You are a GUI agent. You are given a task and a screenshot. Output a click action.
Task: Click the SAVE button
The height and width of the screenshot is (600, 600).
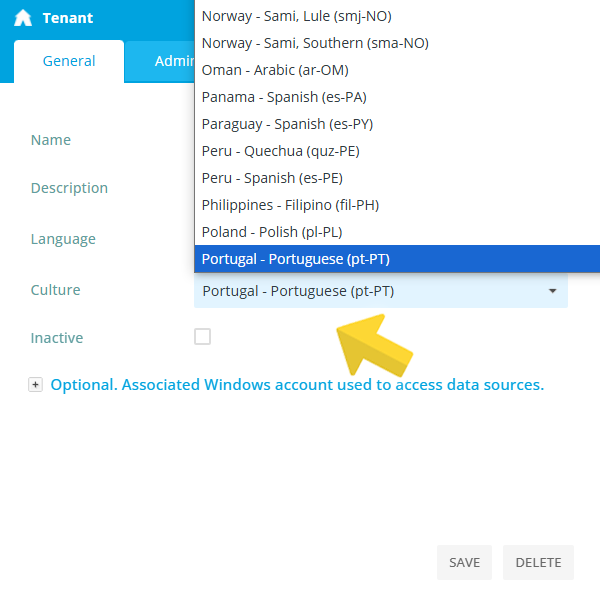pos(464,562)
